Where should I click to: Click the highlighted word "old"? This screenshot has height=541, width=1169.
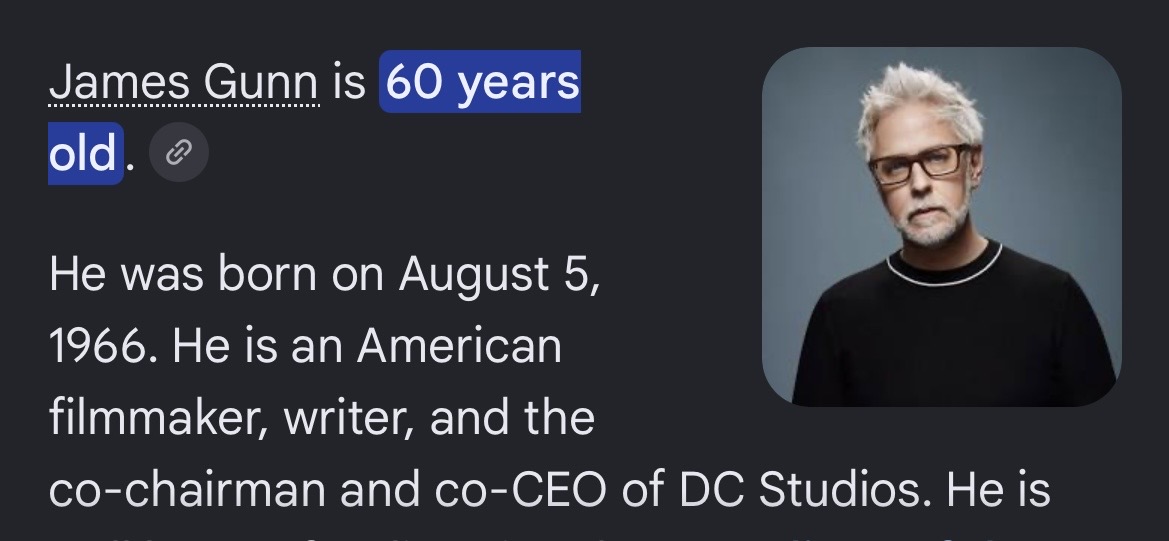pyautogui.click(x=85, y=153)
